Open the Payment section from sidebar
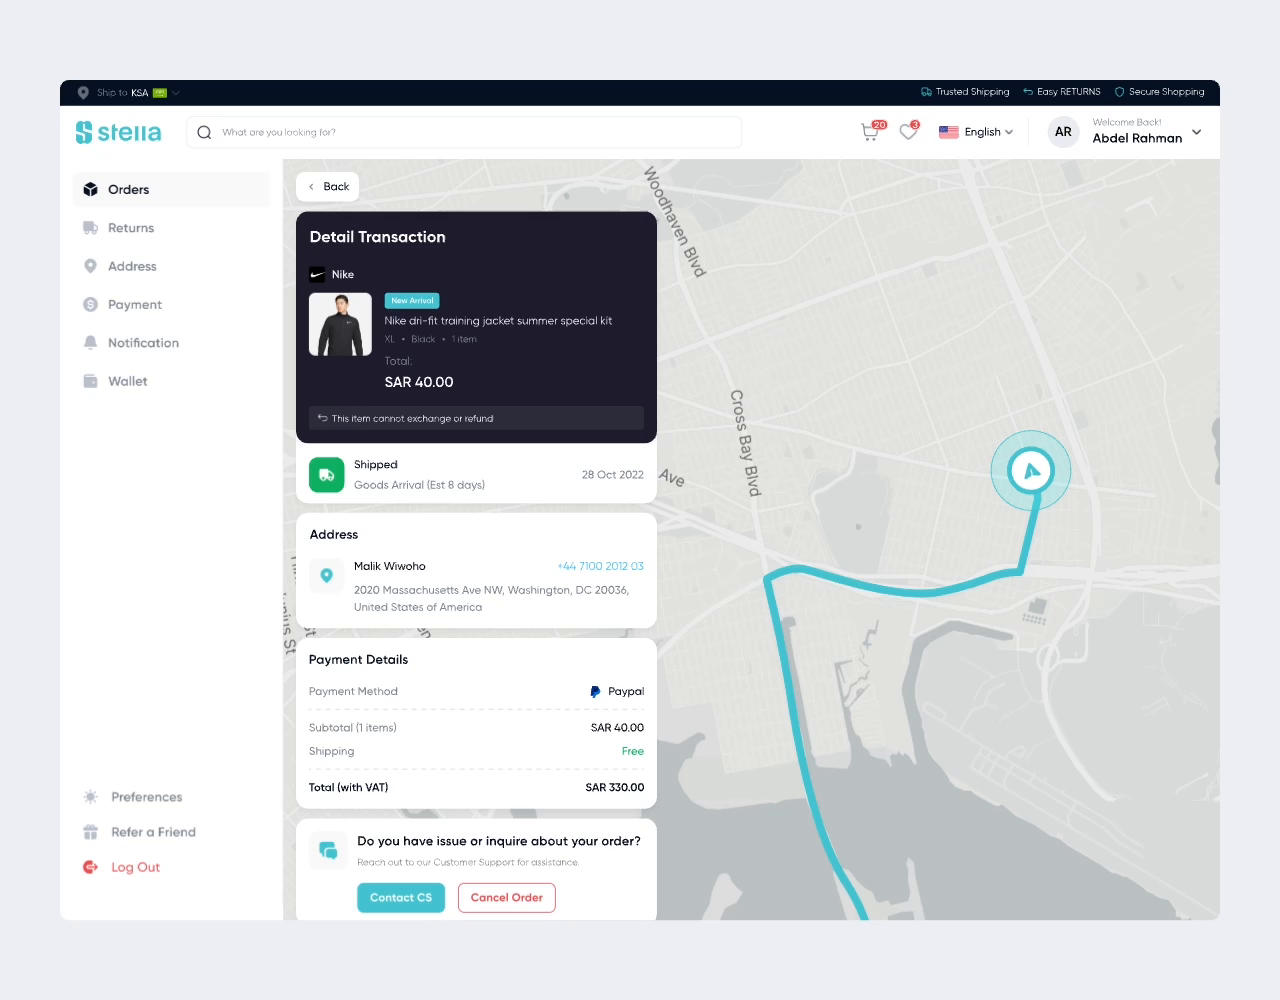Screen dimensions: 1280x1000 (90, 304)
